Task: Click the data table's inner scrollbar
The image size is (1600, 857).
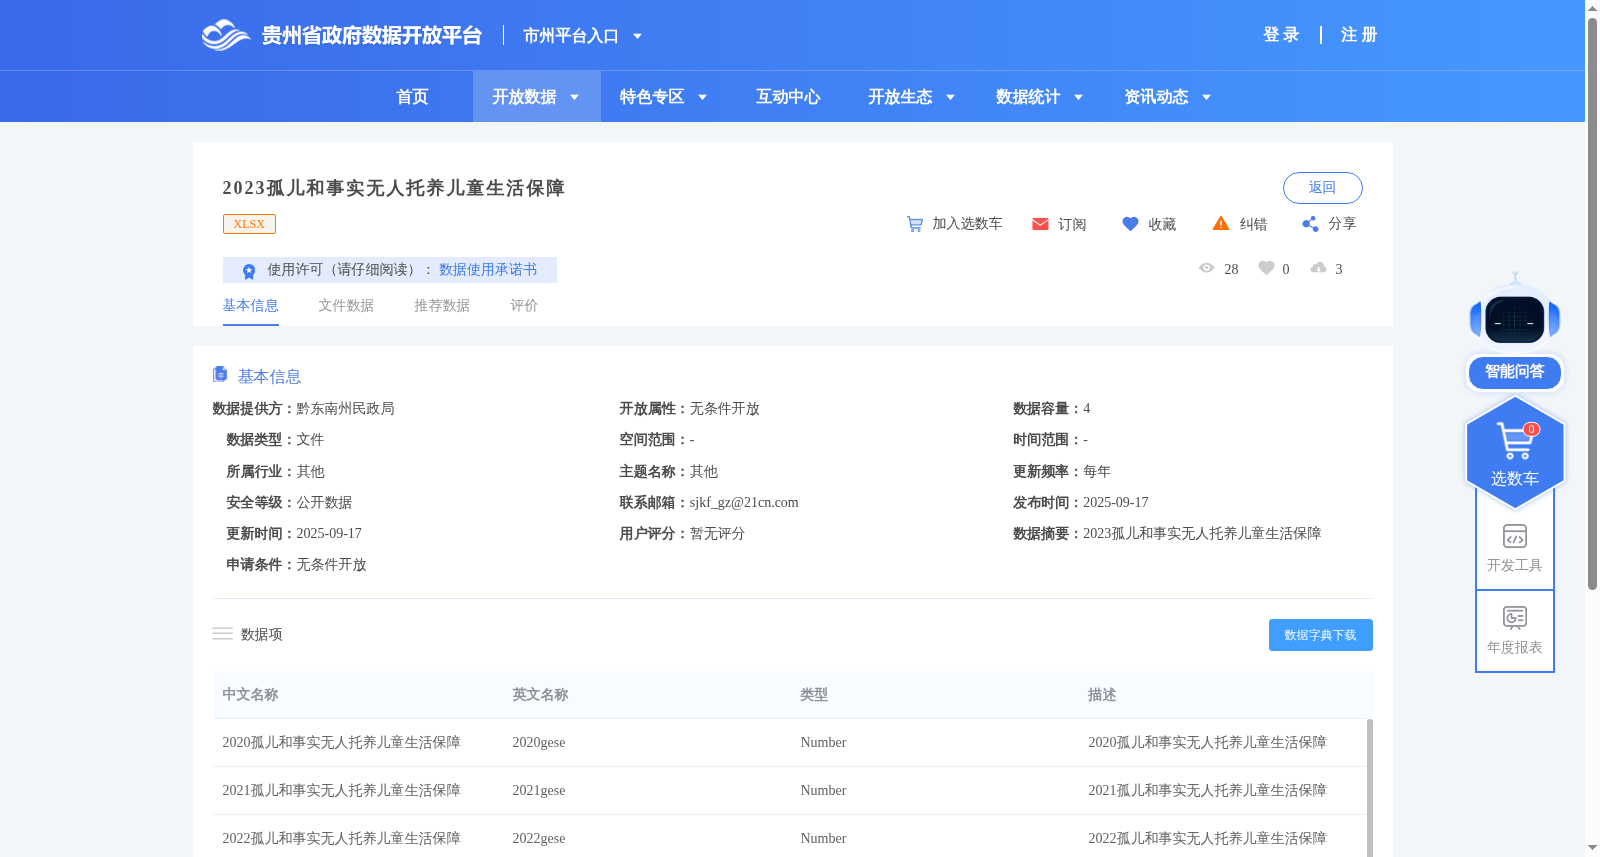Action: coord(1369,787)
